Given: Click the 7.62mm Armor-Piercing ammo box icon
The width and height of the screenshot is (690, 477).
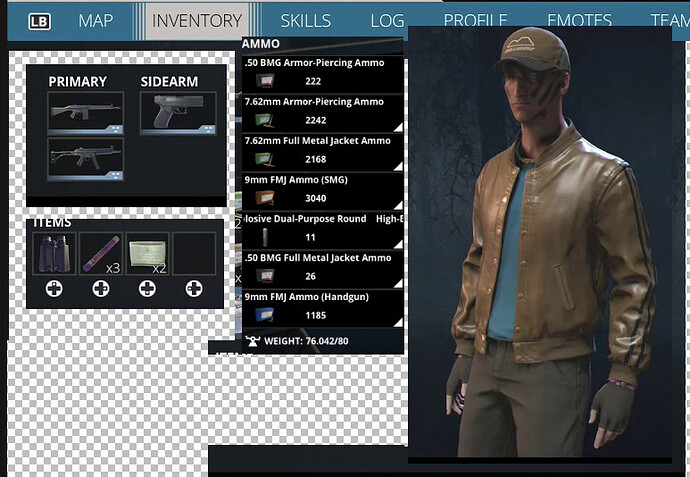Looking at the screenshot, I should click(x=265, y=120).
